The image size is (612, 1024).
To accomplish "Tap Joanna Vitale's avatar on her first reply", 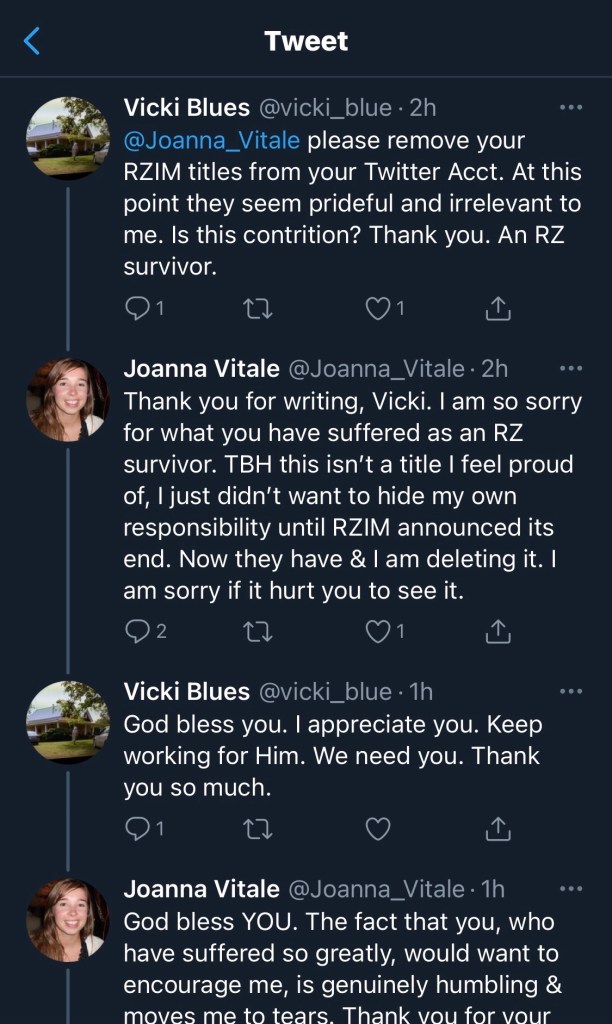I will pos(68,399).
